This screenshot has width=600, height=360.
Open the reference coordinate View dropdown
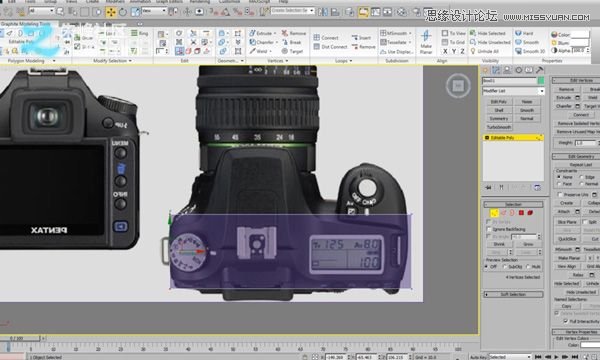154,11
